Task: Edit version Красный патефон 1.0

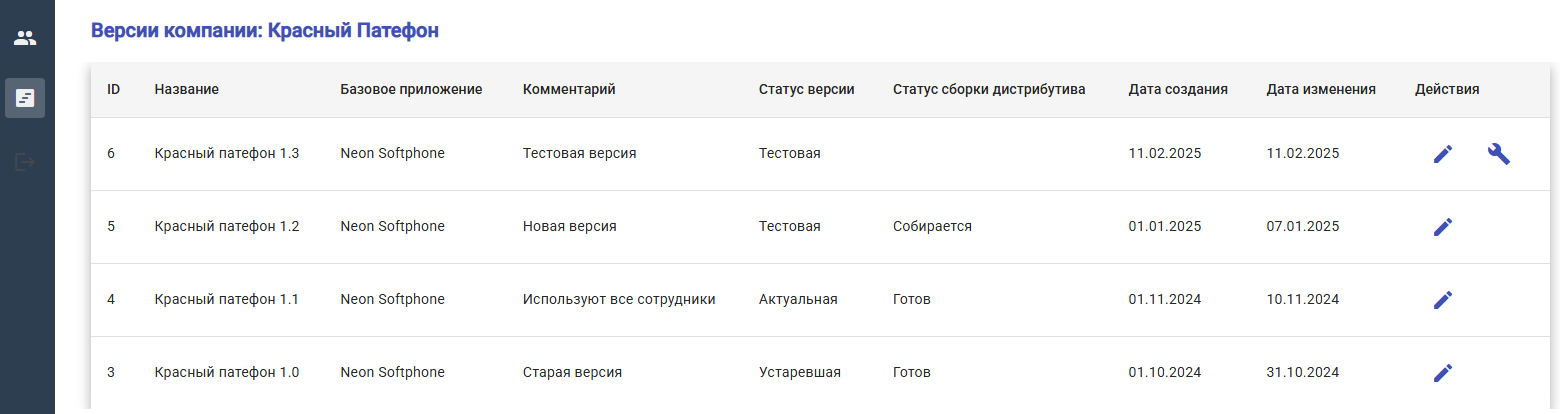Action: tap(1442, 373)
